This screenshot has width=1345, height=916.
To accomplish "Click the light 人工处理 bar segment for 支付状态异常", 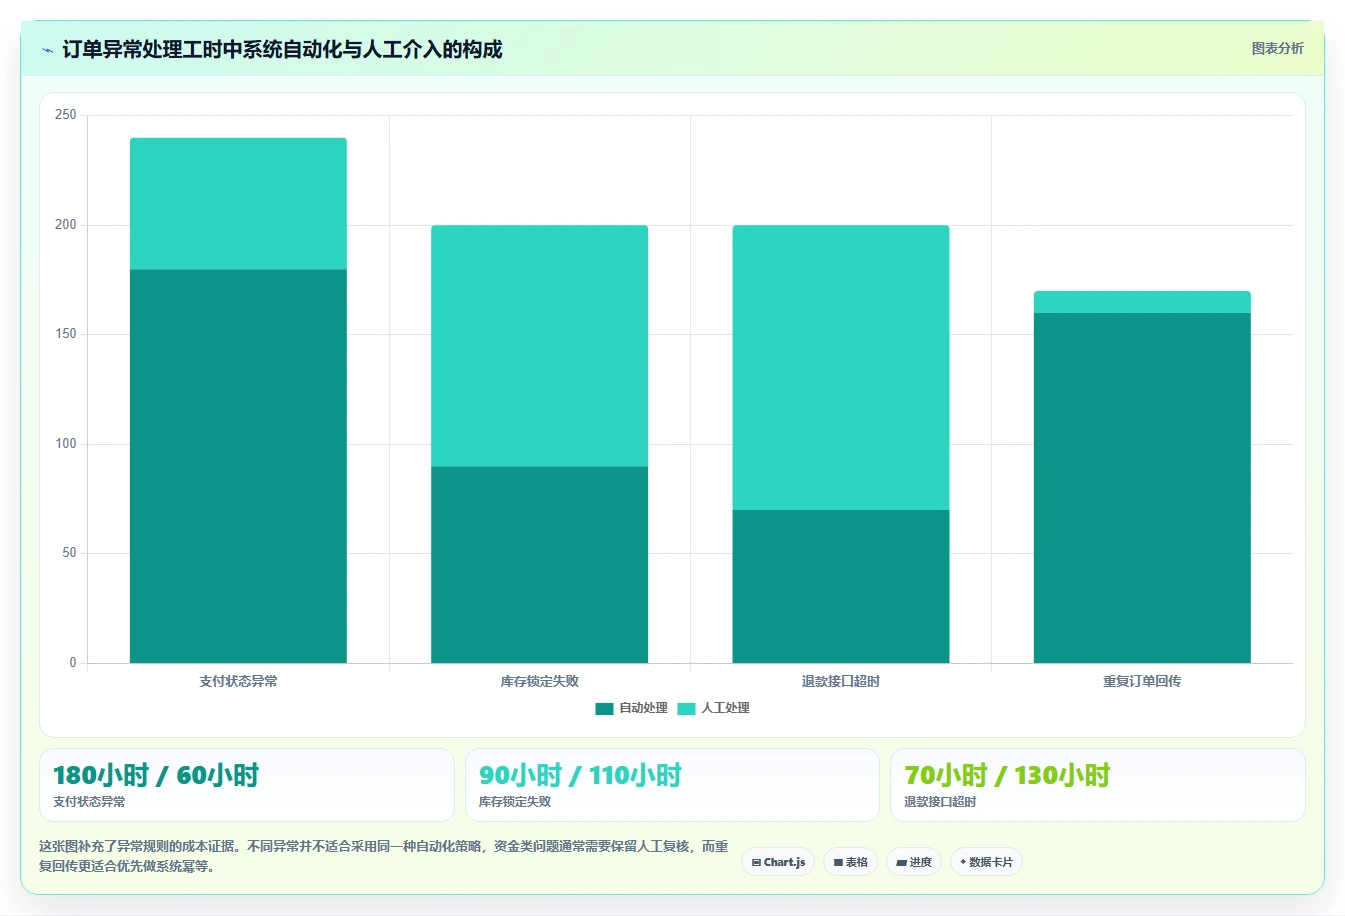I will tap(238, 204).
